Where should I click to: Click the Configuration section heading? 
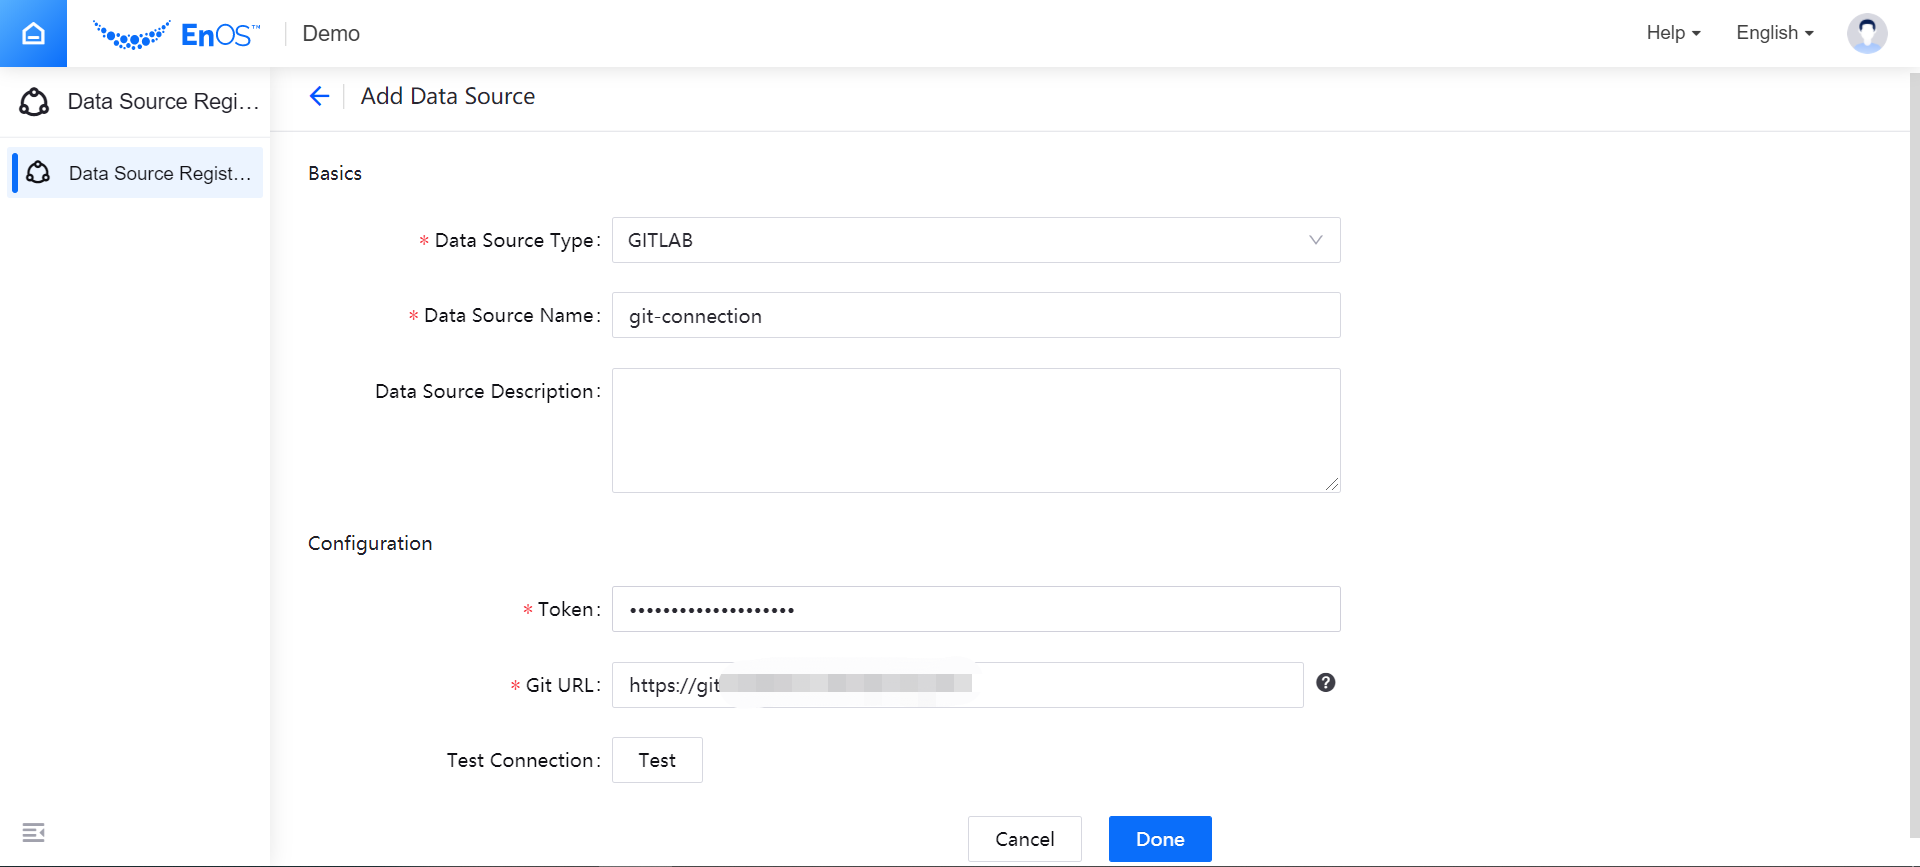click(370, 543)
